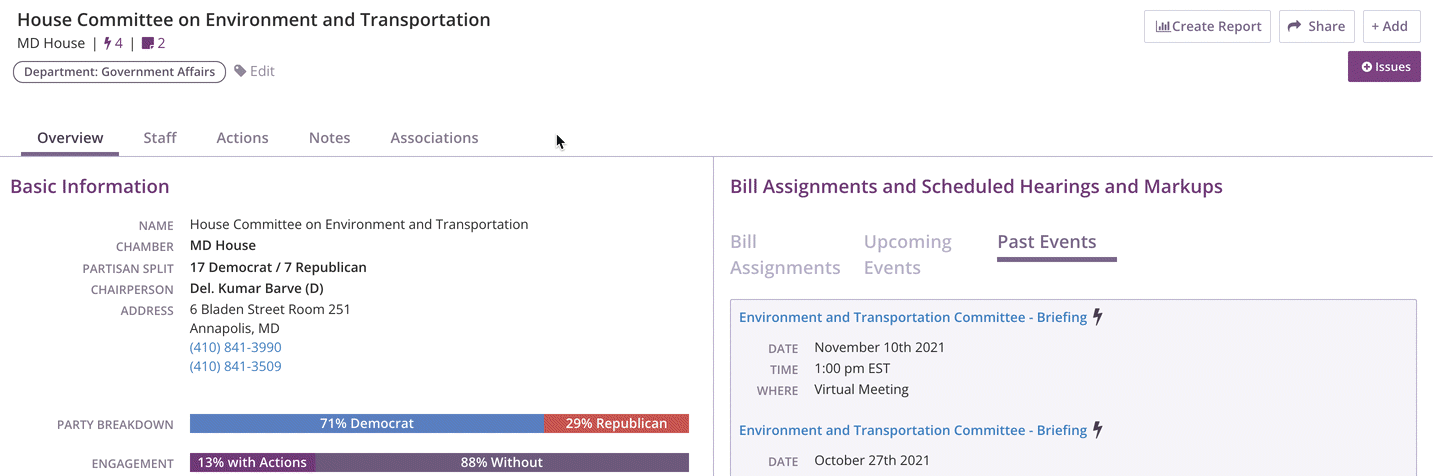The width and height of the screenshot is (1433, 476).
Task: Click the plus icon on Issues button
Action: click(1367, 67)
